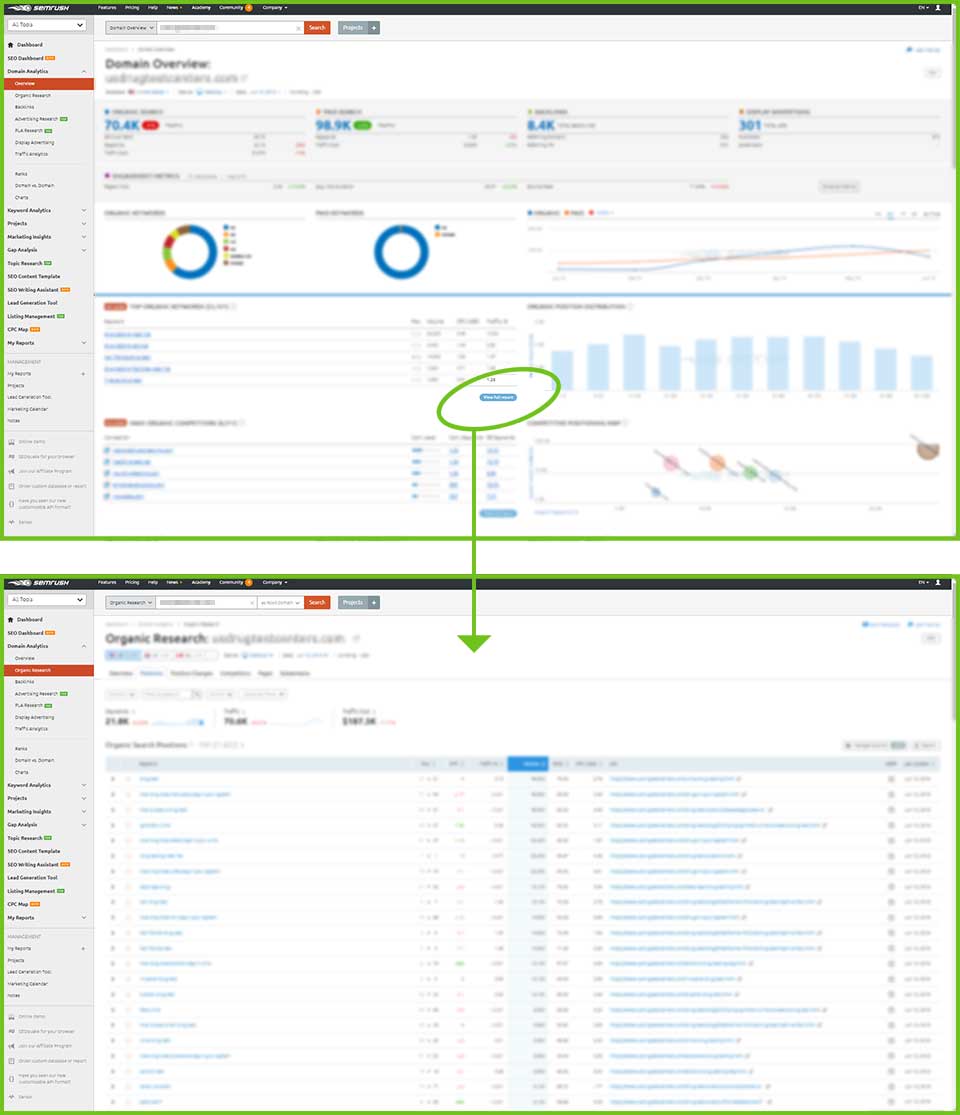The width and height of the screenshot is (960, 1115).
Task: Click Dashboard home icon in Organic Research sidebar
Action: [11, 619]
